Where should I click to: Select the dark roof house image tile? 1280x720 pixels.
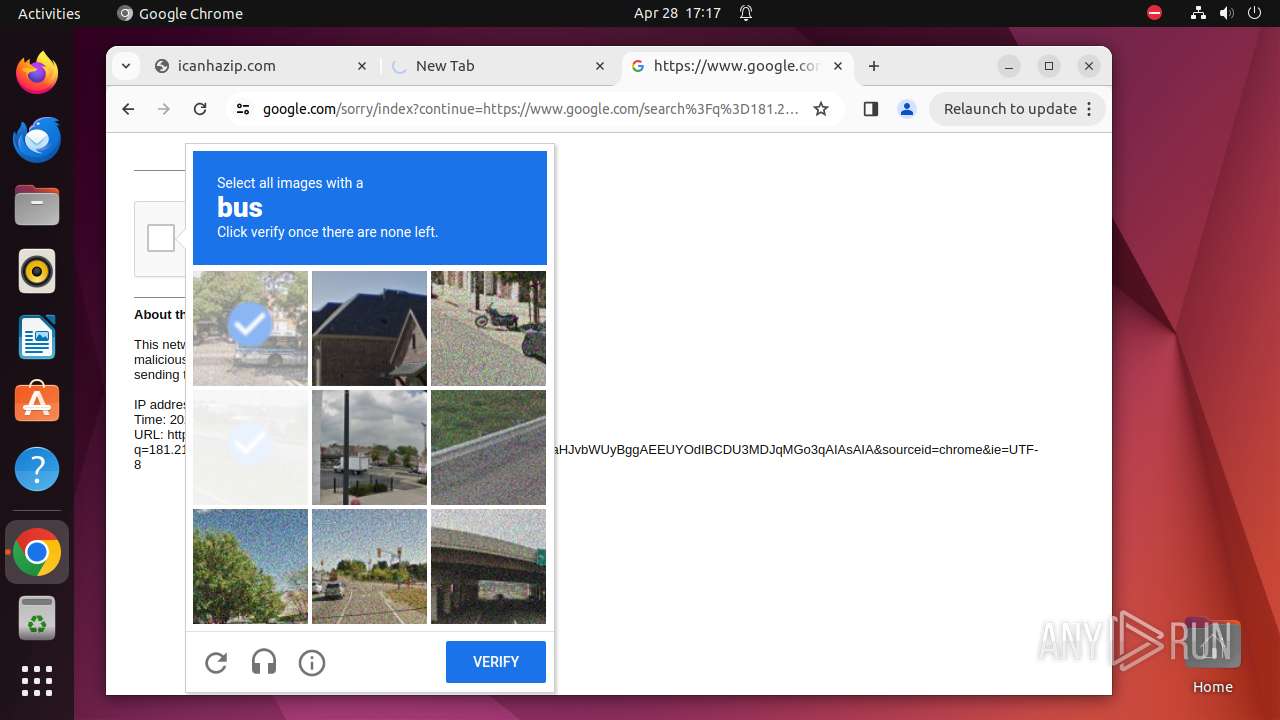369,328
